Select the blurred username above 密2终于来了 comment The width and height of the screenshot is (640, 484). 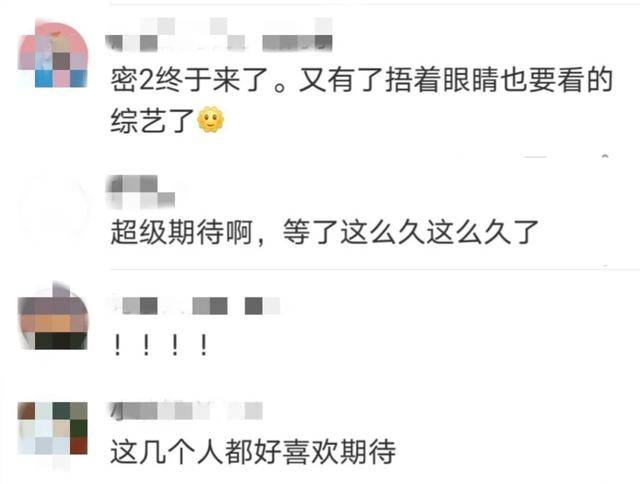tap(218, 35)
